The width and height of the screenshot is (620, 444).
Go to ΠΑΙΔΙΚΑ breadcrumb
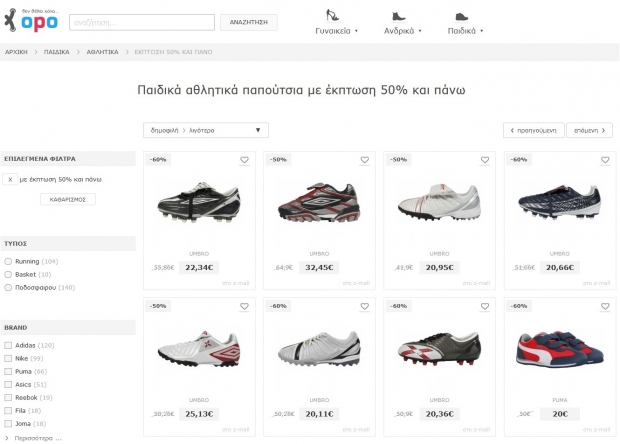(57, 52)
